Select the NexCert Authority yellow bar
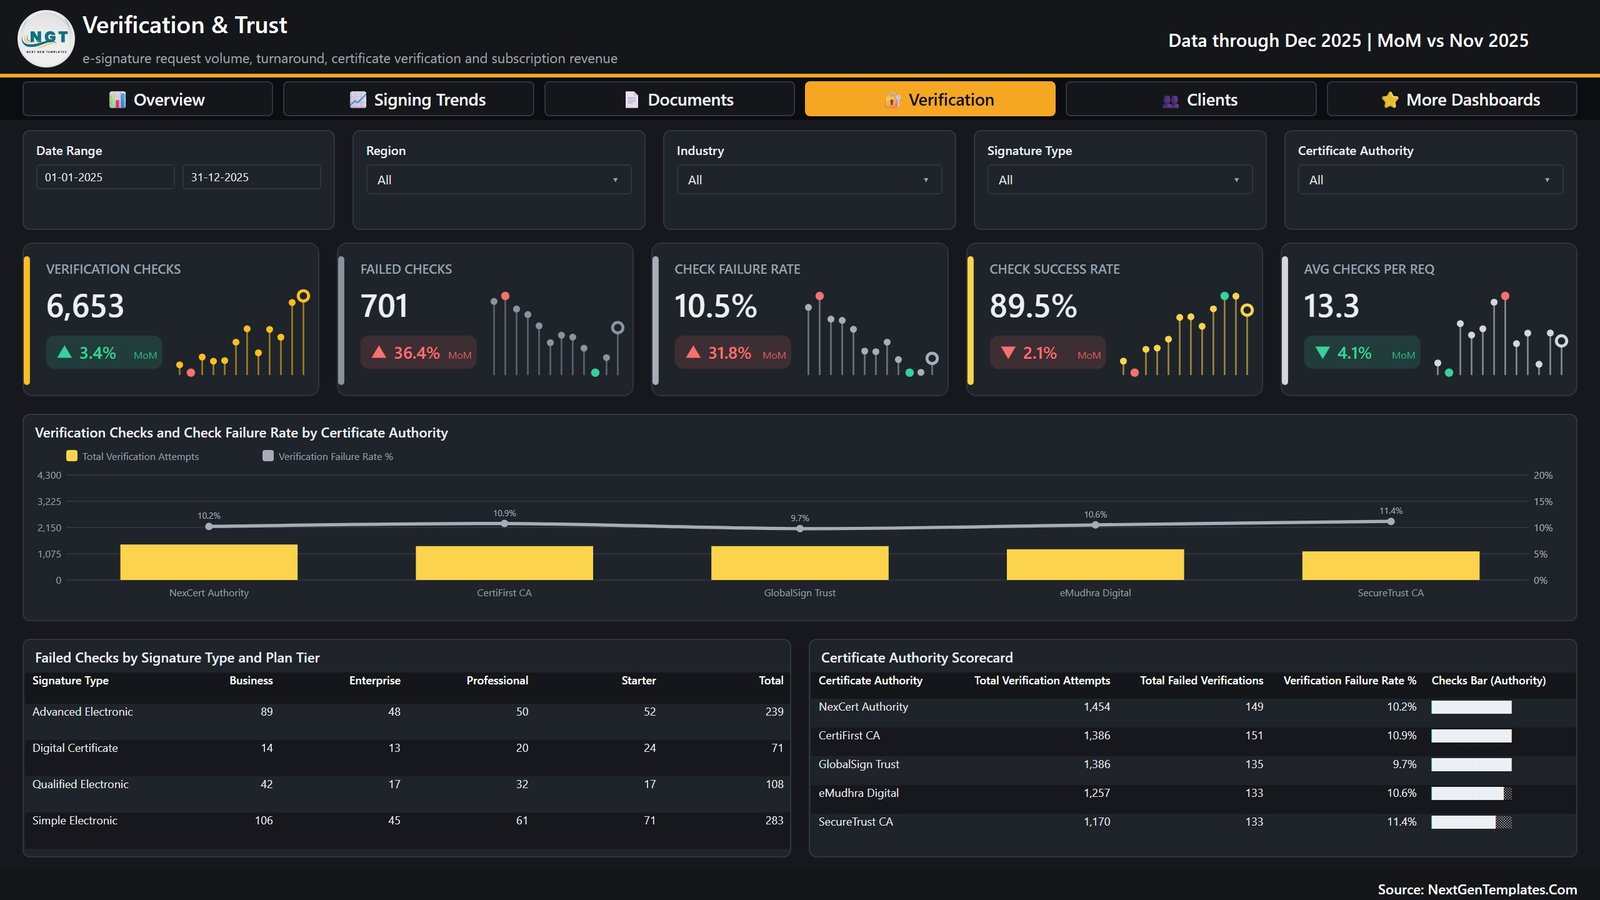Image resolution: width=1600 pixels, height=900 pixels. [x=209, y=562]
